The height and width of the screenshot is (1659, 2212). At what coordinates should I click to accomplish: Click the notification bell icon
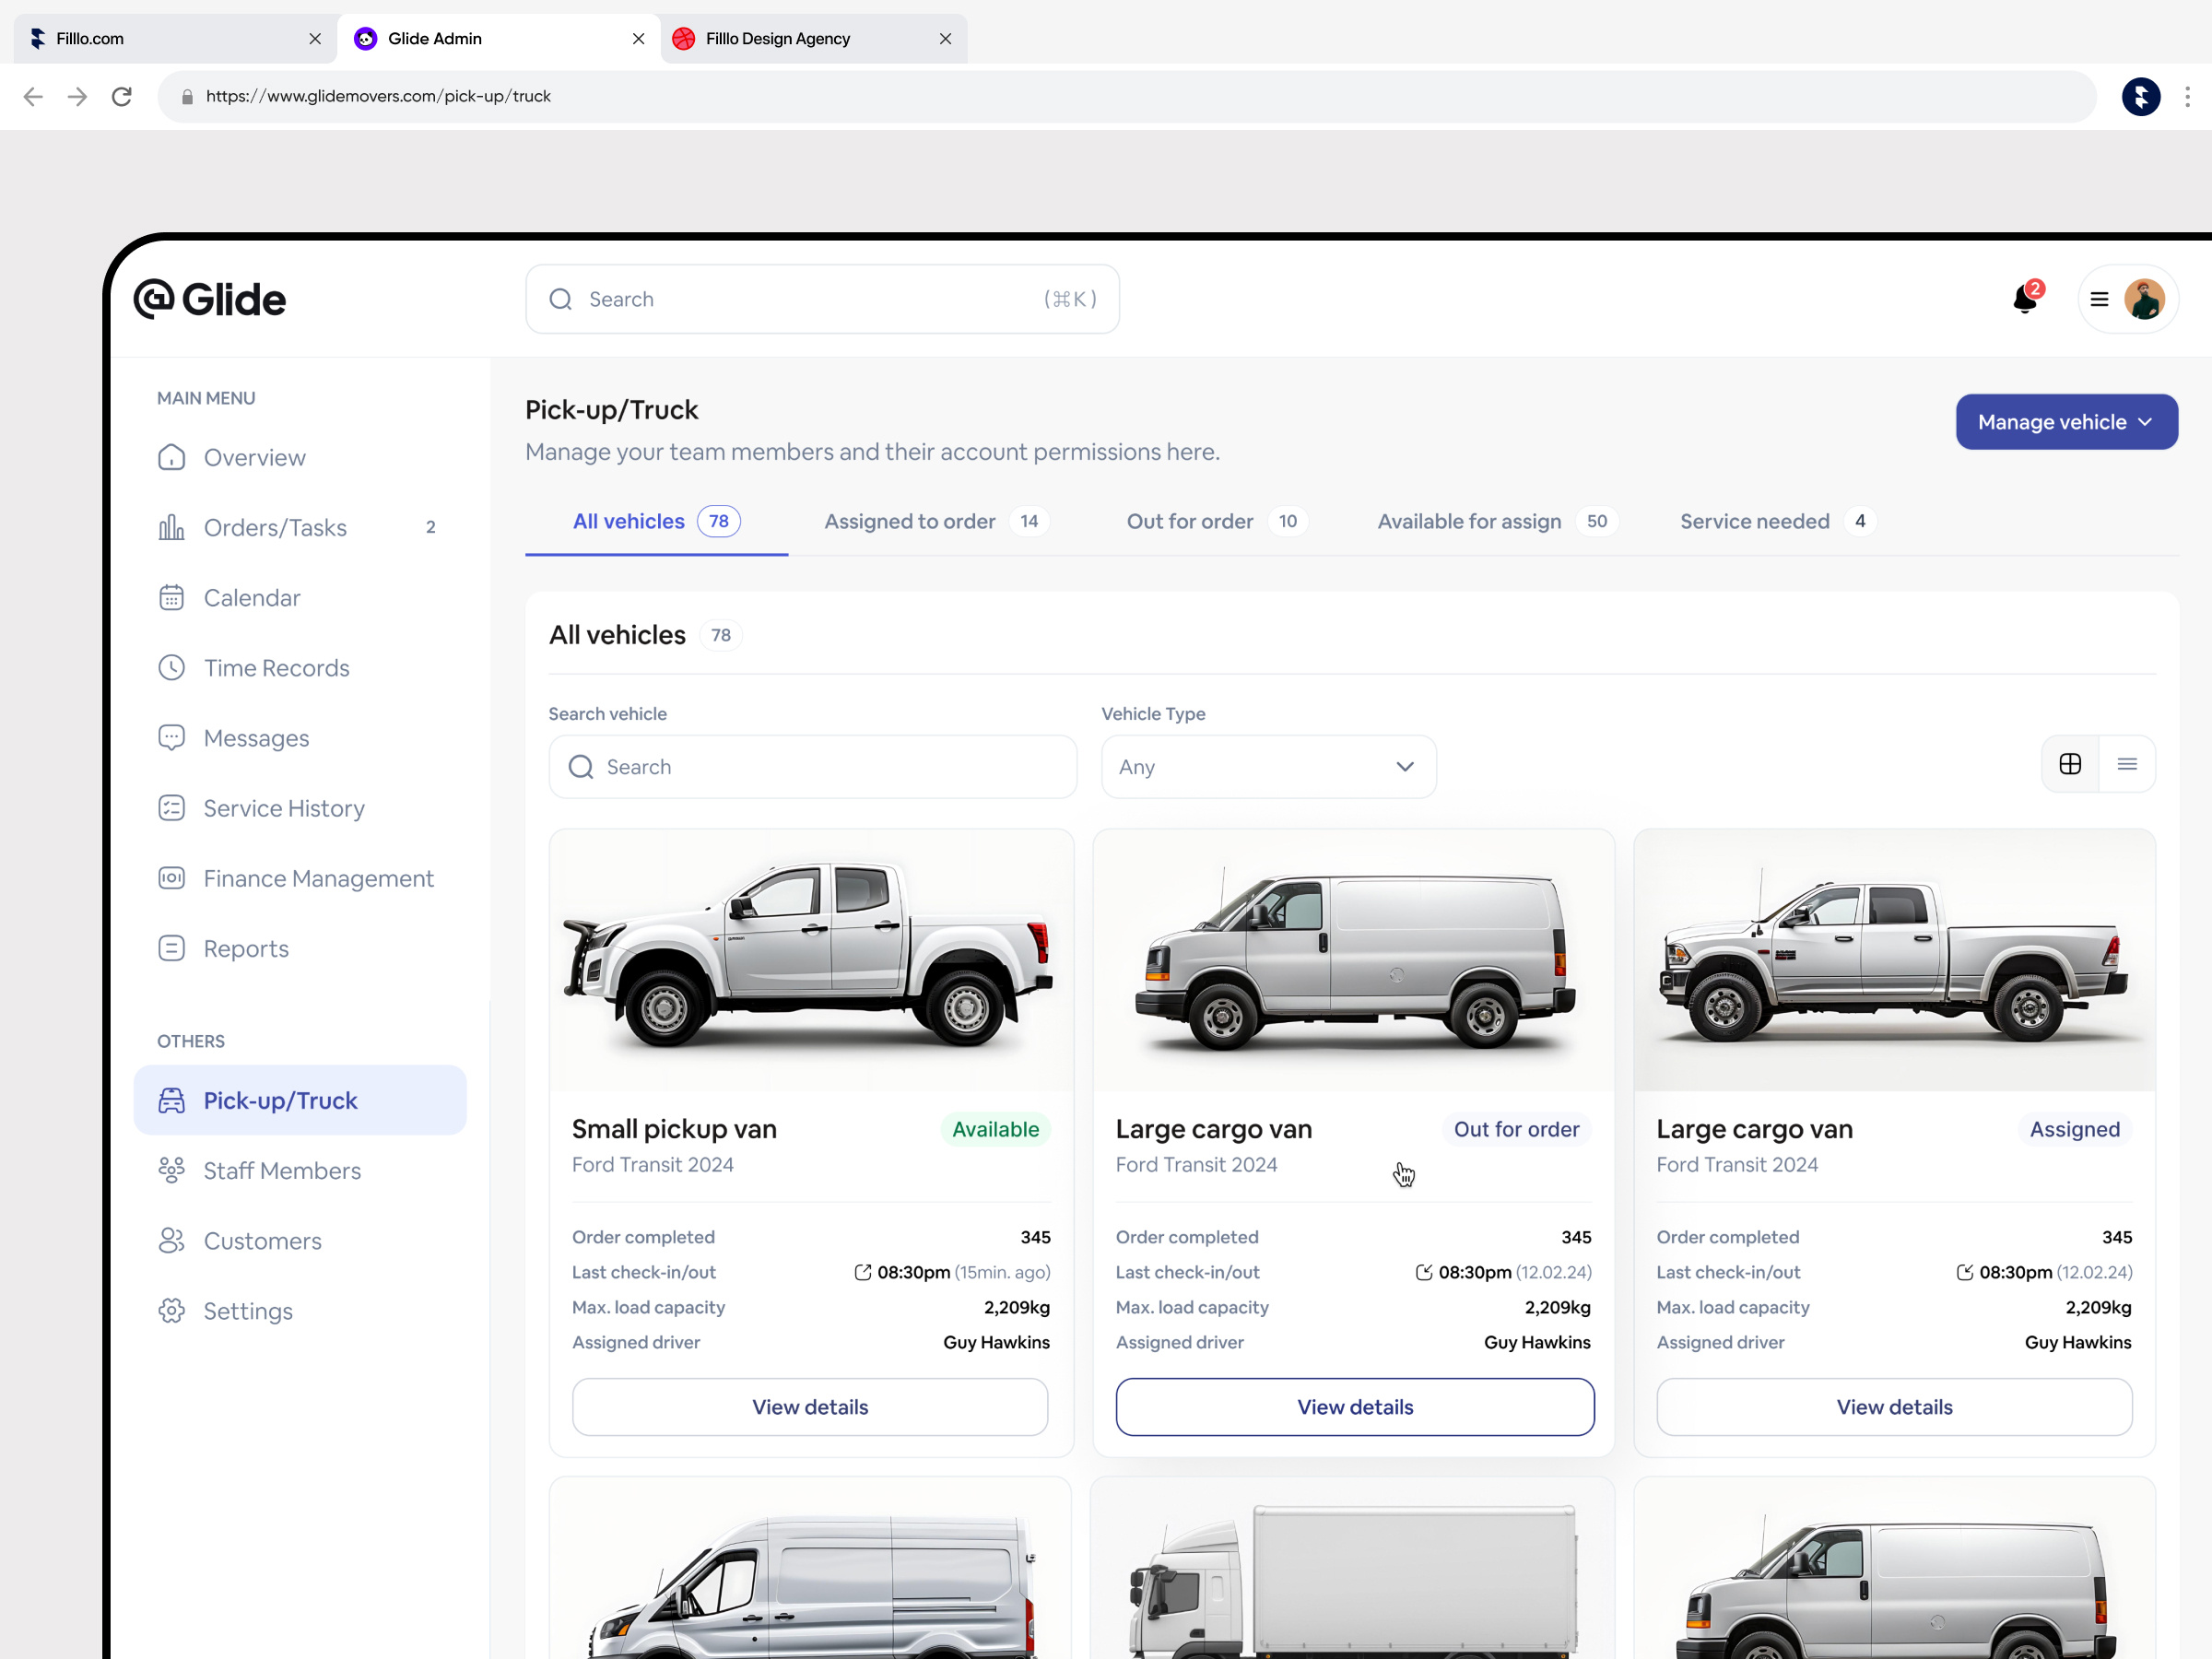click(x=2023, y=298)
